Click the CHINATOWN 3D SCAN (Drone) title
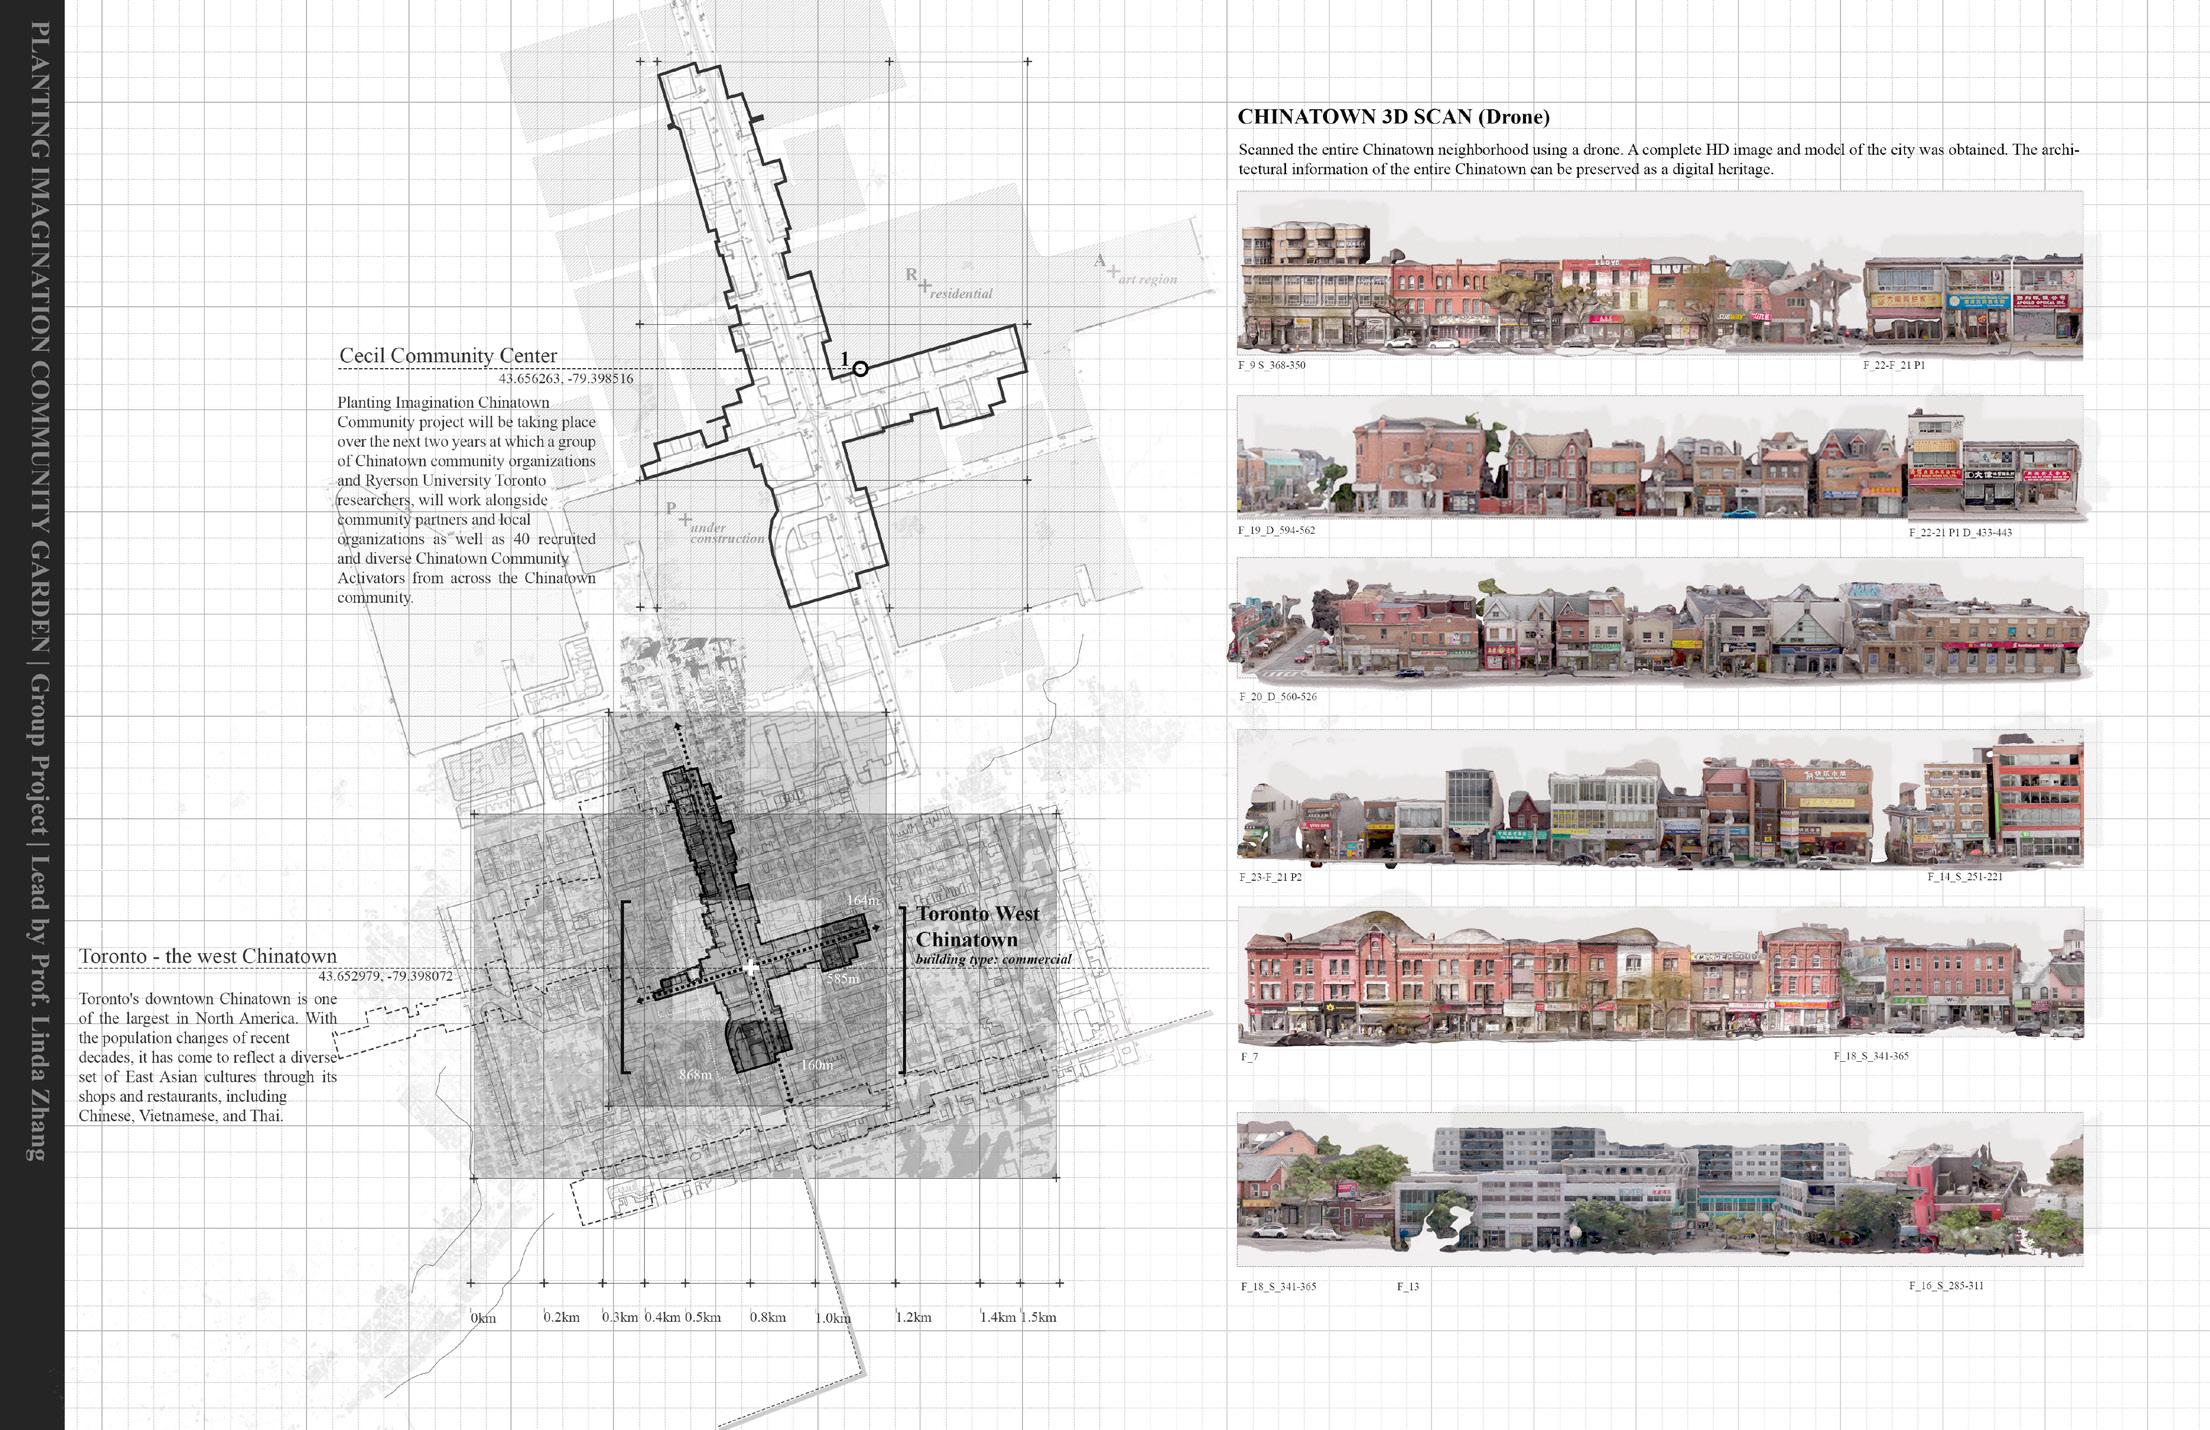Viewport: 2210px width, 1430px height. [x=1393, y=117]
